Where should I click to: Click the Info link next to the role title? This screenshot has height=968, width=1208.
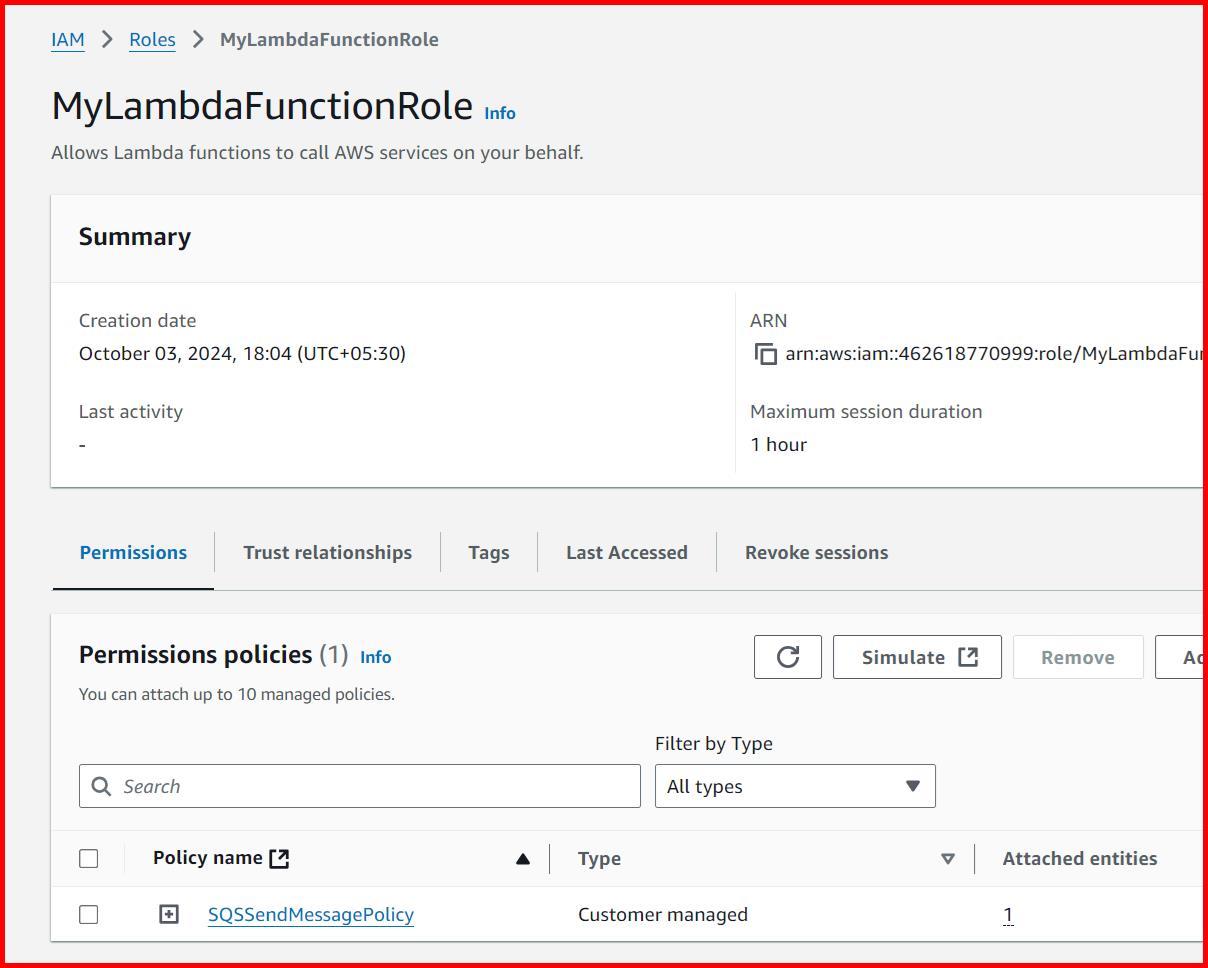click(500, 113)
